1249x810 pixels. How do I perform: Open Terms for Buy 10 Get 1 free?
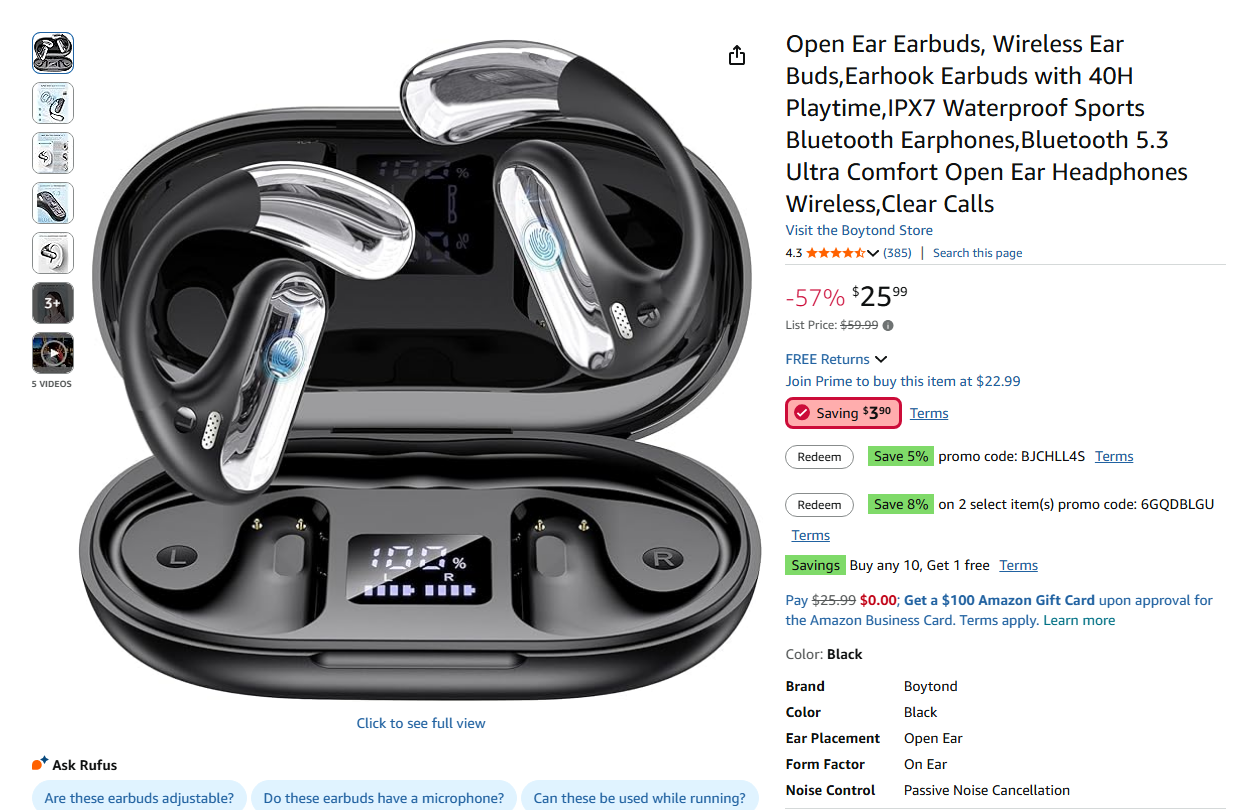pyautogui.click(x=1018, y=565)
